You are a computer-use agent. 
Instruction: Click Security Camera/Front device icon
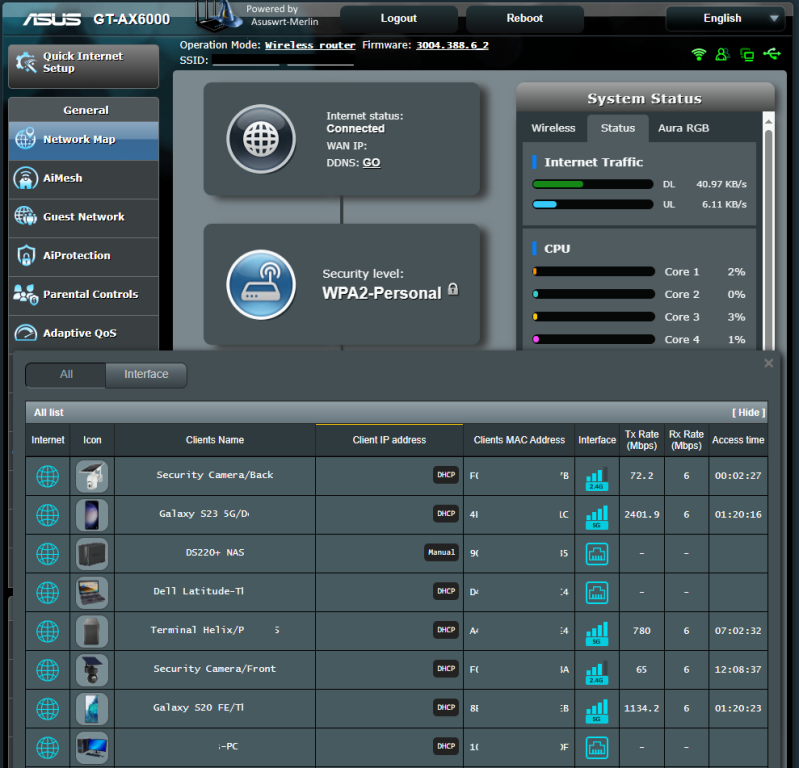tap(92, 670)
